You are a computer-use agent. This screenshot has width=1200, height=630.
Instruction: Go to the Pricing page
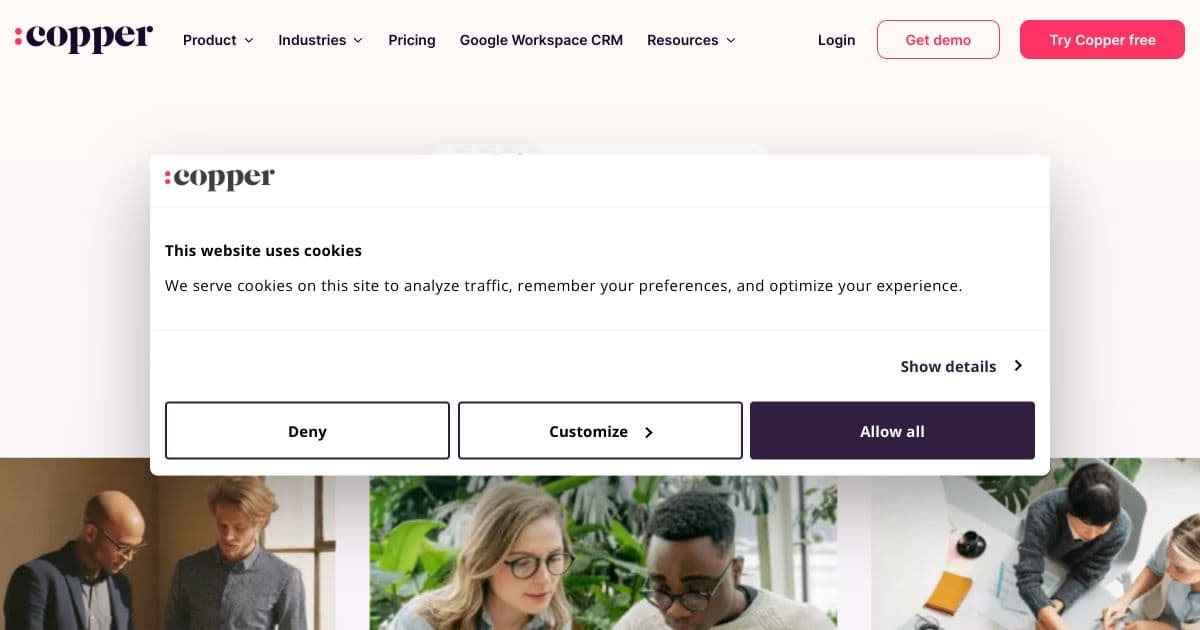point(412,40)
